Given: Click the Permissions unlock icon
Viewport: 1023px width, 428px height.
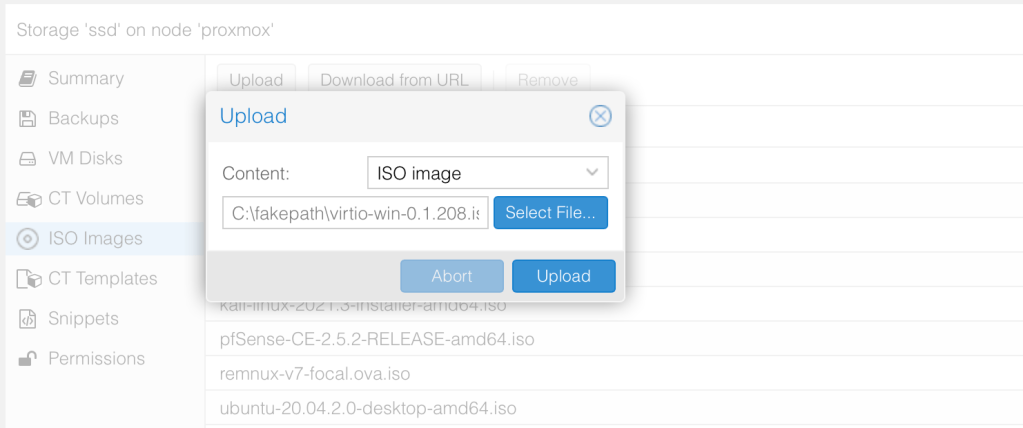Looking at the screenshot, I should pos(28,359).
